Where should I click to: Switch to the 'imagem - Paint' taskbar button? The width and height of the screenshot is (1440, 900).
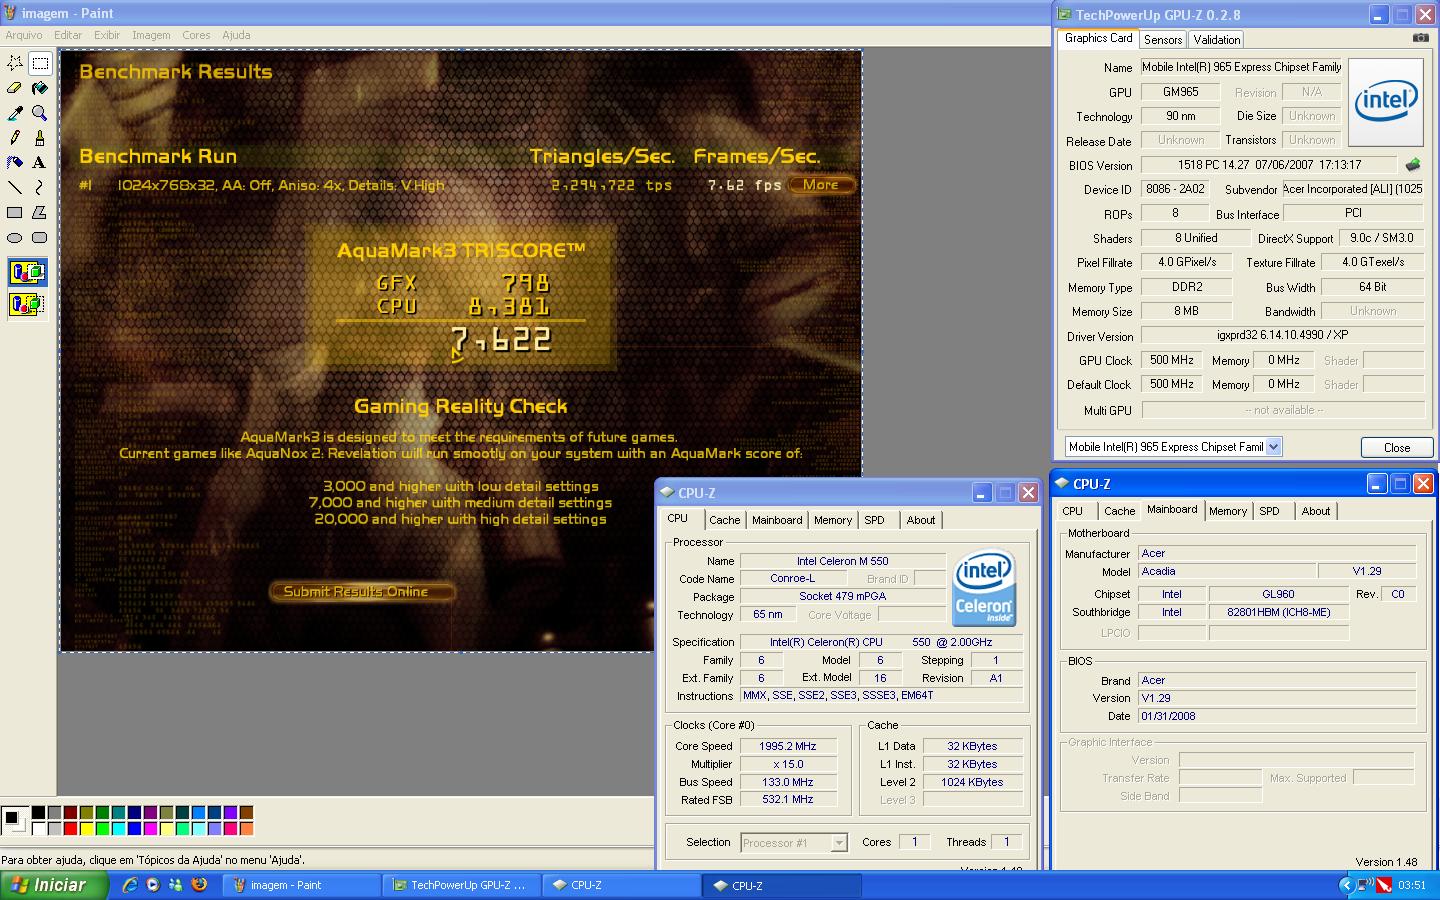click(302, 885)
